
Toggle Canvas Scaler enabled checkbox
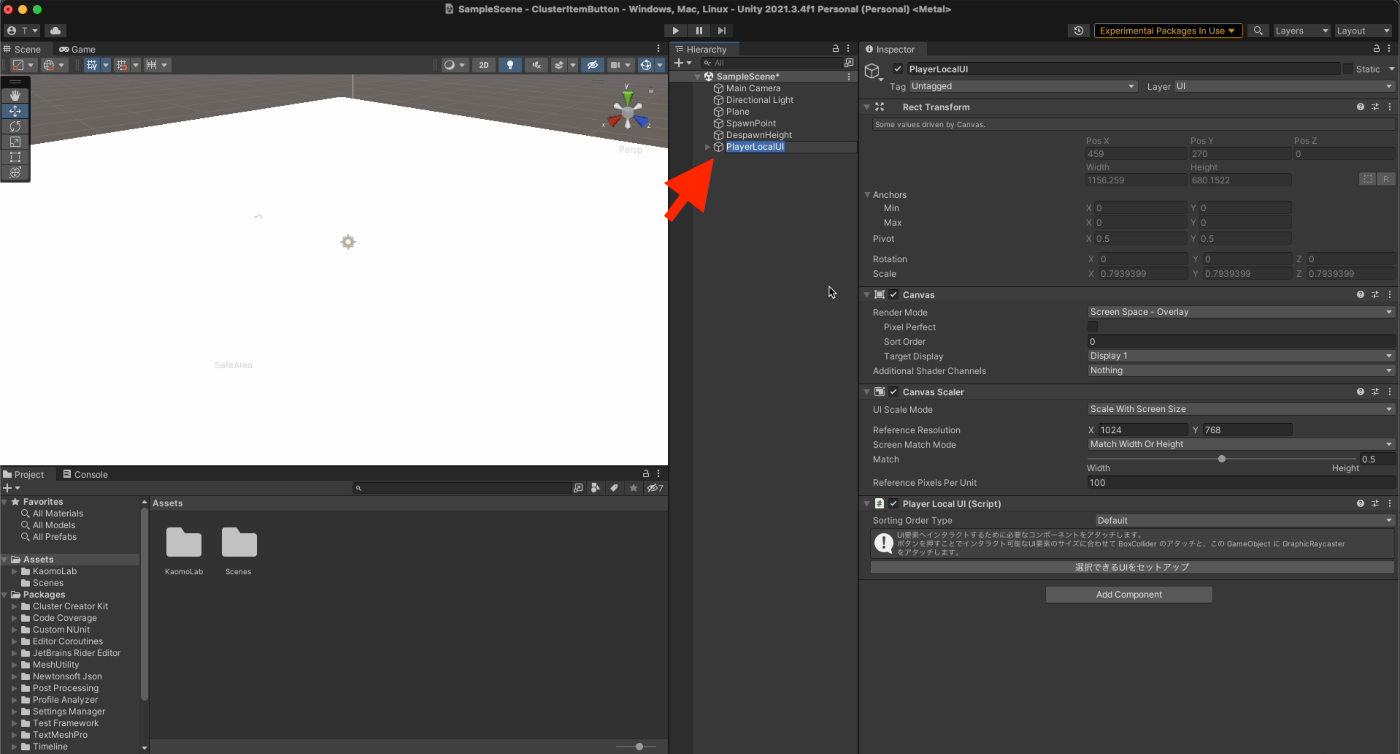[894, 392]
